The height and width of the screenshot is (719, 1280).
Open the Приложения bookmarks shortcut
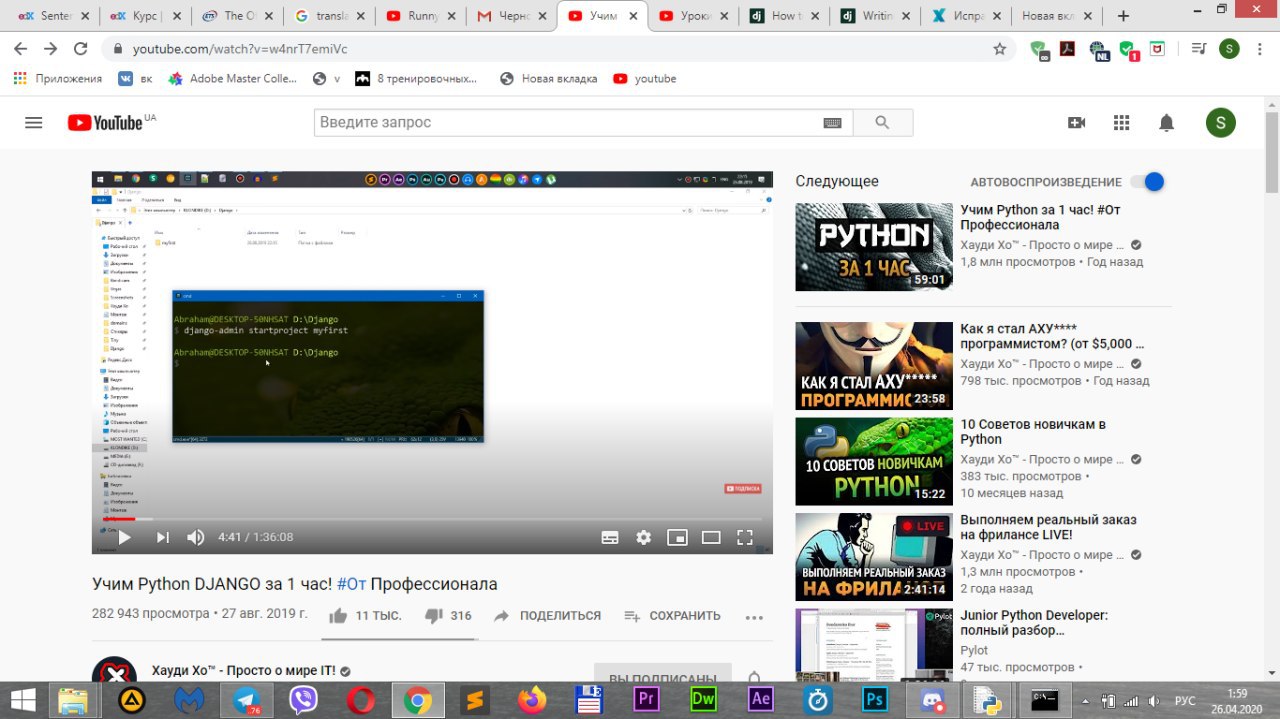pos(58,79)
